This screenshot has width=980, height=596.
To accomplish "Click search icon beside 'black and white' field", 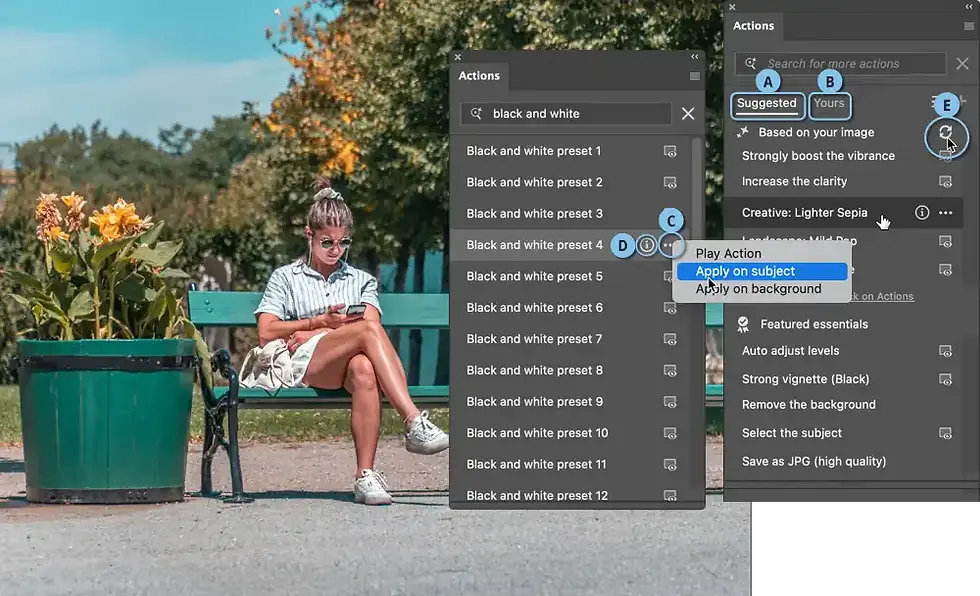I will (x=476, y=114).
